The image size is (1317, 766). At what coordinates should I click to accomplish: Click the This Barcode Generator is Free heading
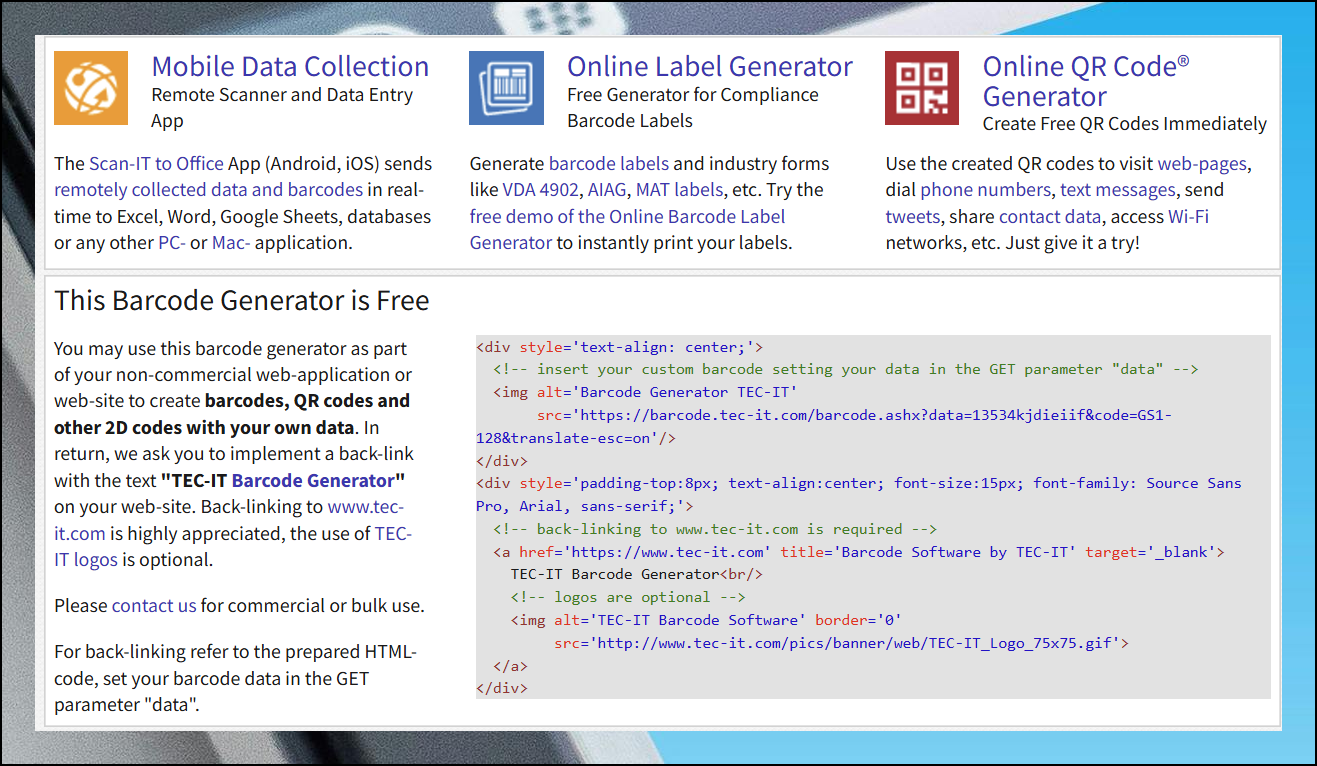[x=242, y=301]
